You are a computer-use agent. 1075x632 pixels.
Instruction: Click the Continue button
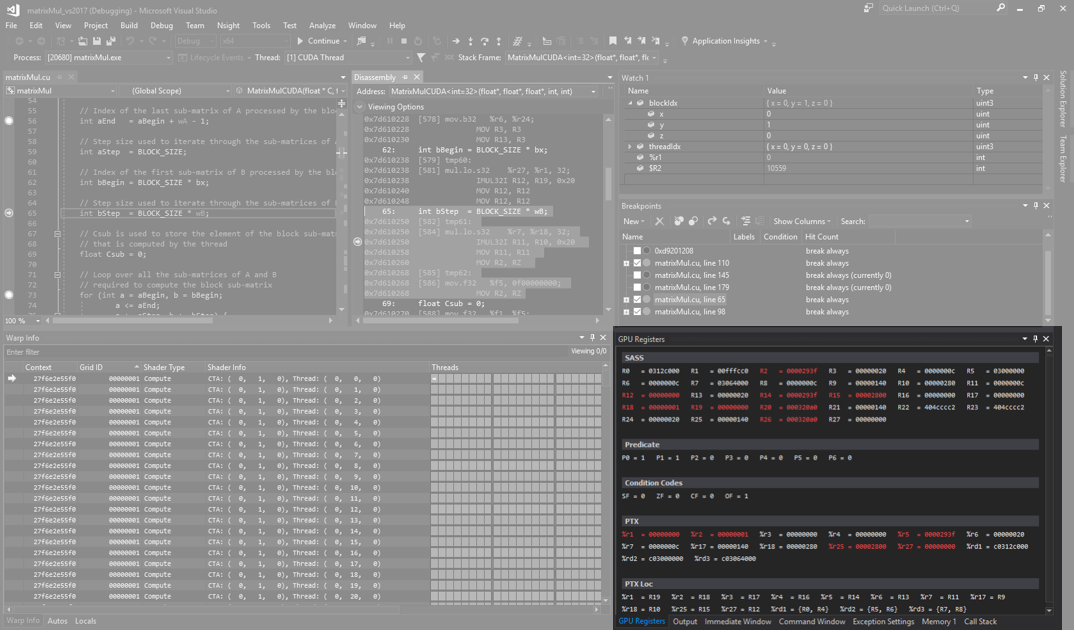(x=319, y=41)
